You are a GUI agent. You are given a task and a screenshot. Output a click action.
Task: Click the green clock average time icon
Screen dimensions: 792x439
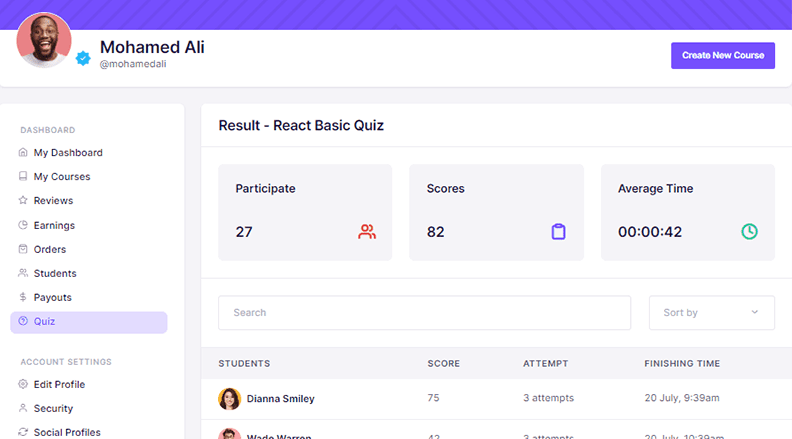pos(749,232)
